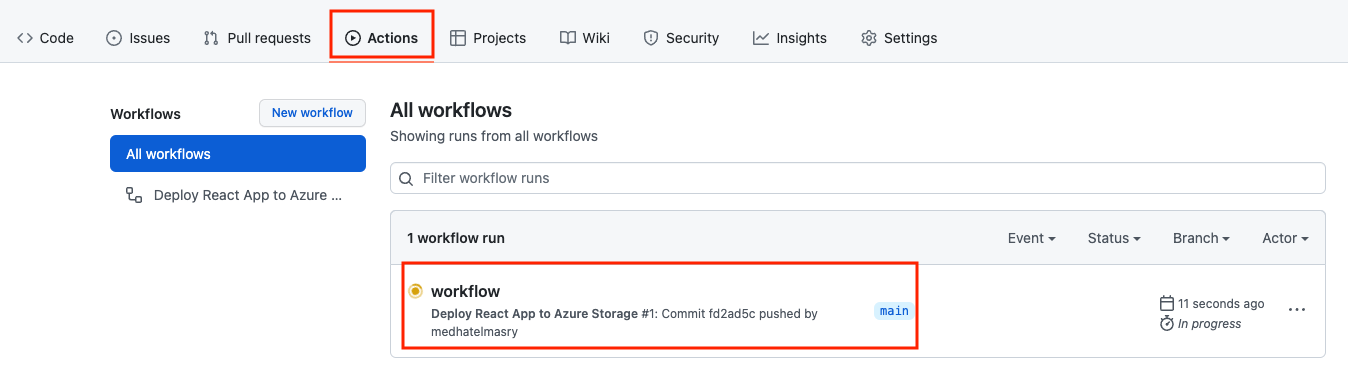The image size is (1348, 373).
Task: Open the Issues tab
Action: point(138,38)
